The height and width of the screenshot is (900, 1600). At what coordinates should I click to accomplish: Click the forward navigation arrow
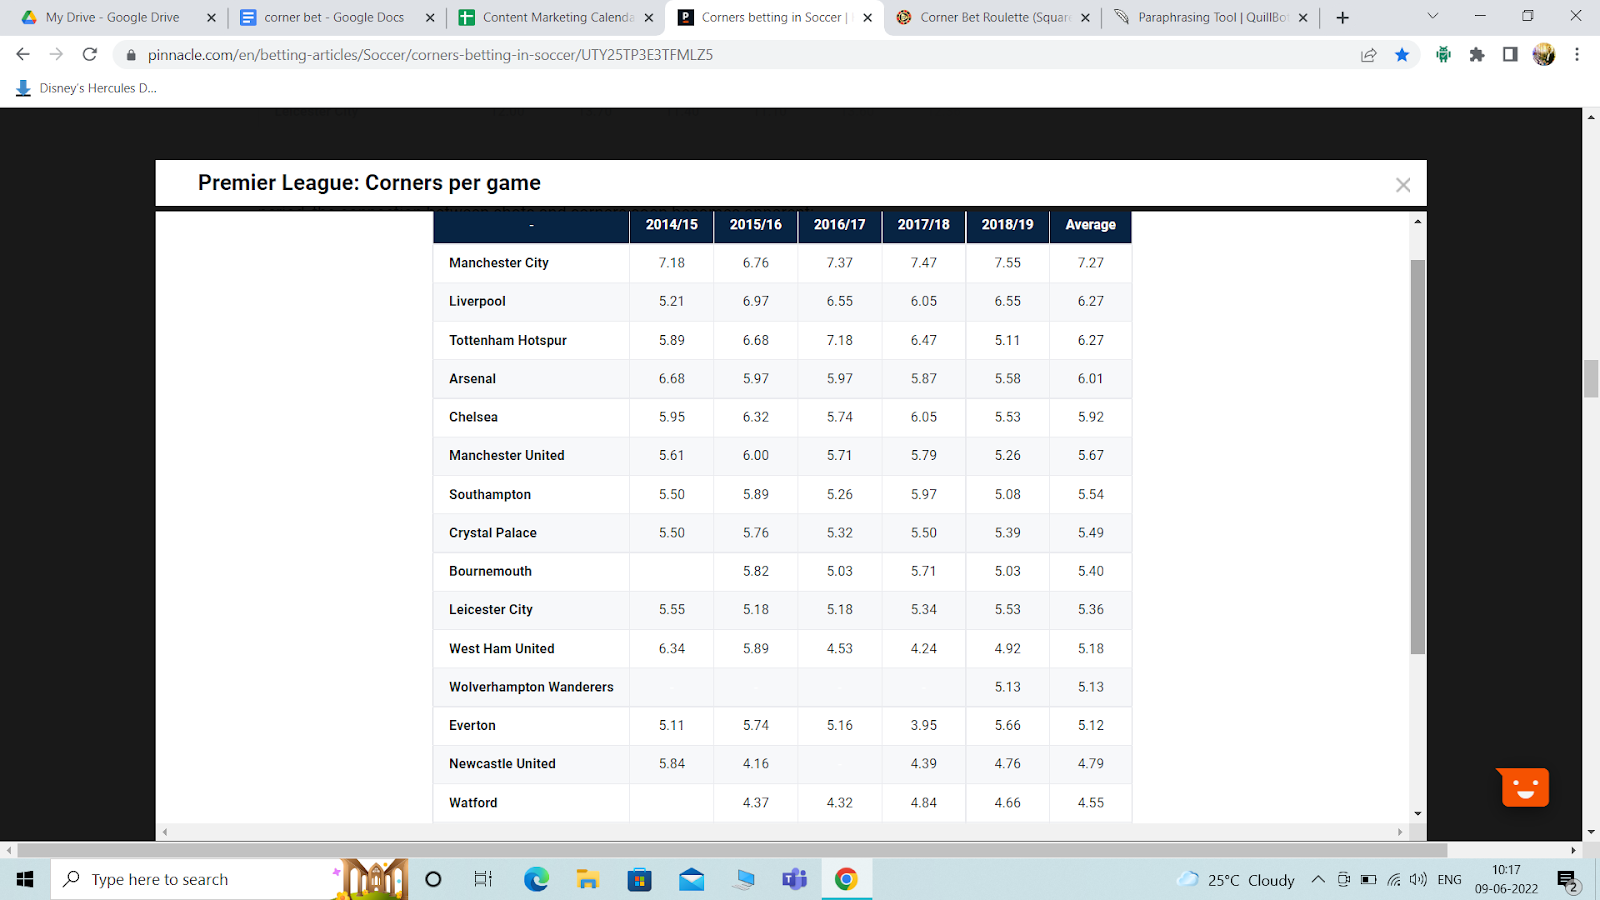[x=56, y=54]
